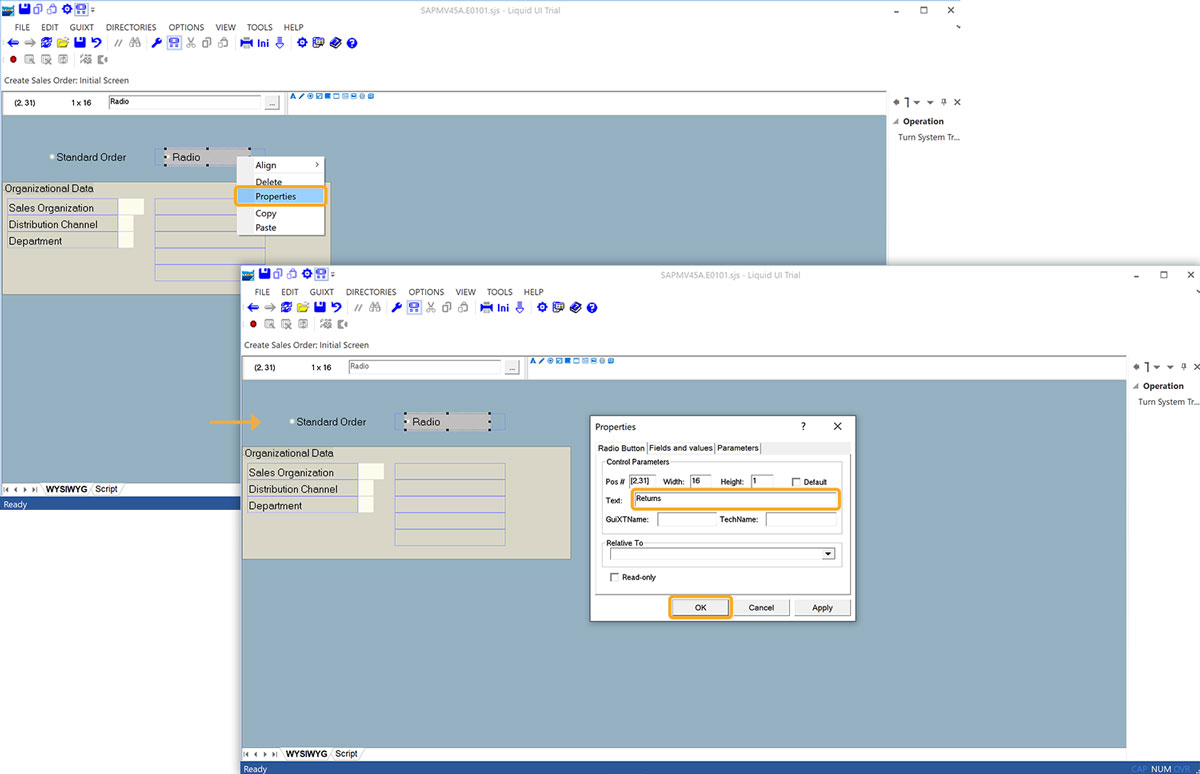The image size is (1200, 774).
Task: Open the DIRECTORIES menu in the front window
Action: pos(371,292)
